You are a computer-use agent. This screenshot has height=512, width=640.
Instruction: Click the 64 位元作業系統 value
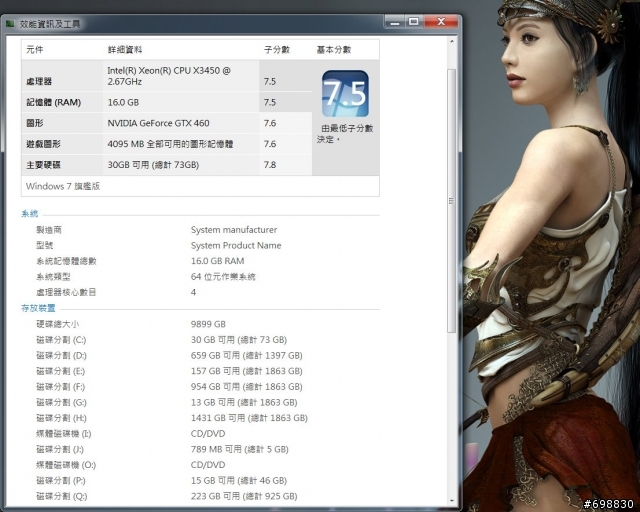pyautogui.click(x=223, y=277)
